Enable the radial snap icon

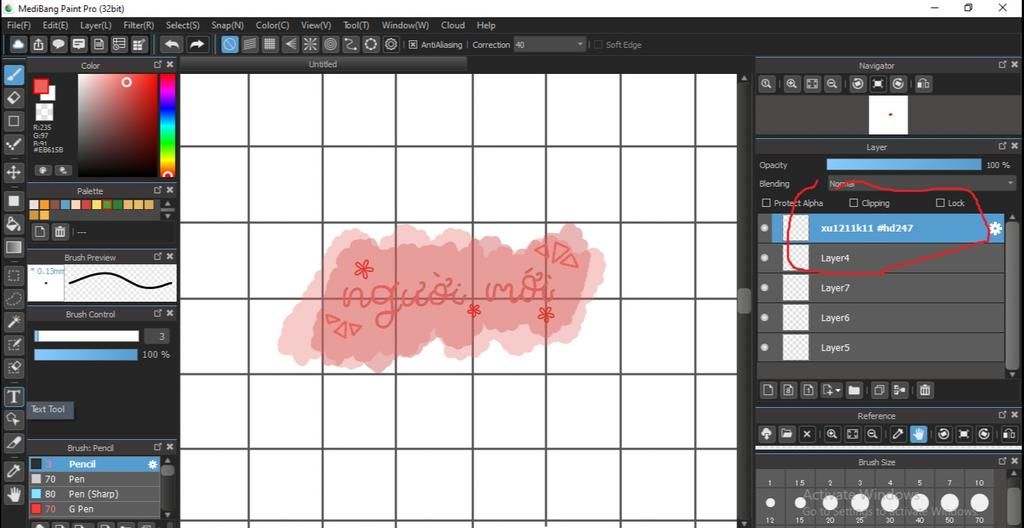click(310, 44)
